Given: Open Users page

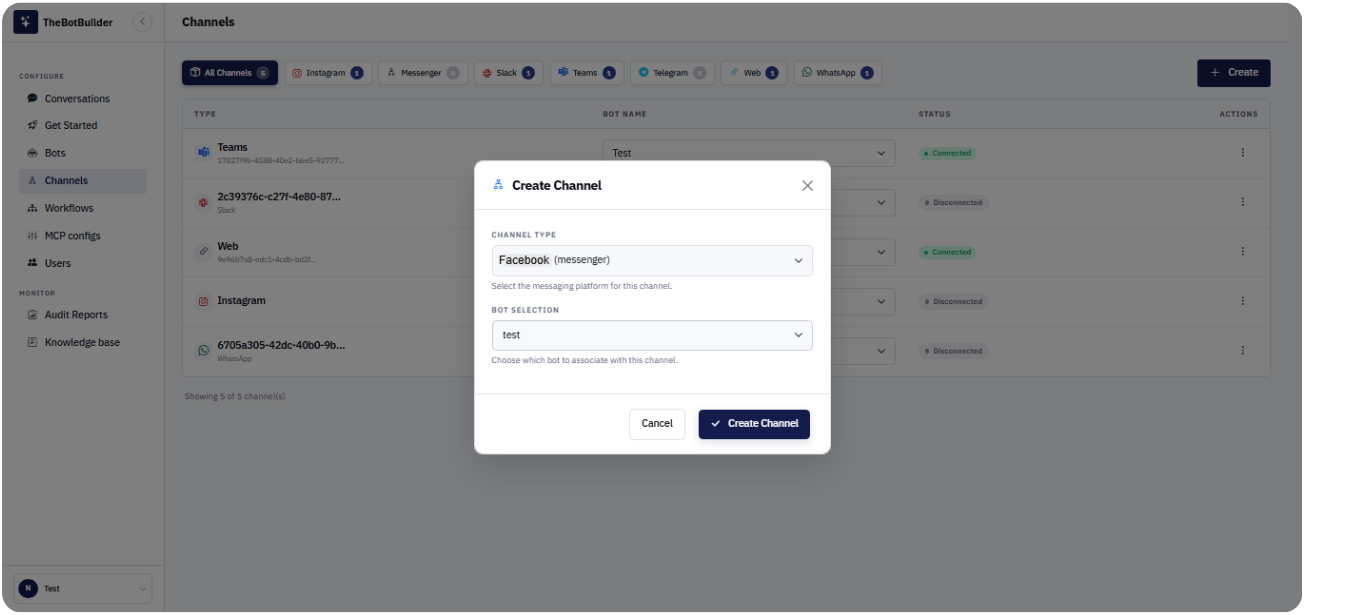Looking at the screenshot, I should [x=82, y=263].
